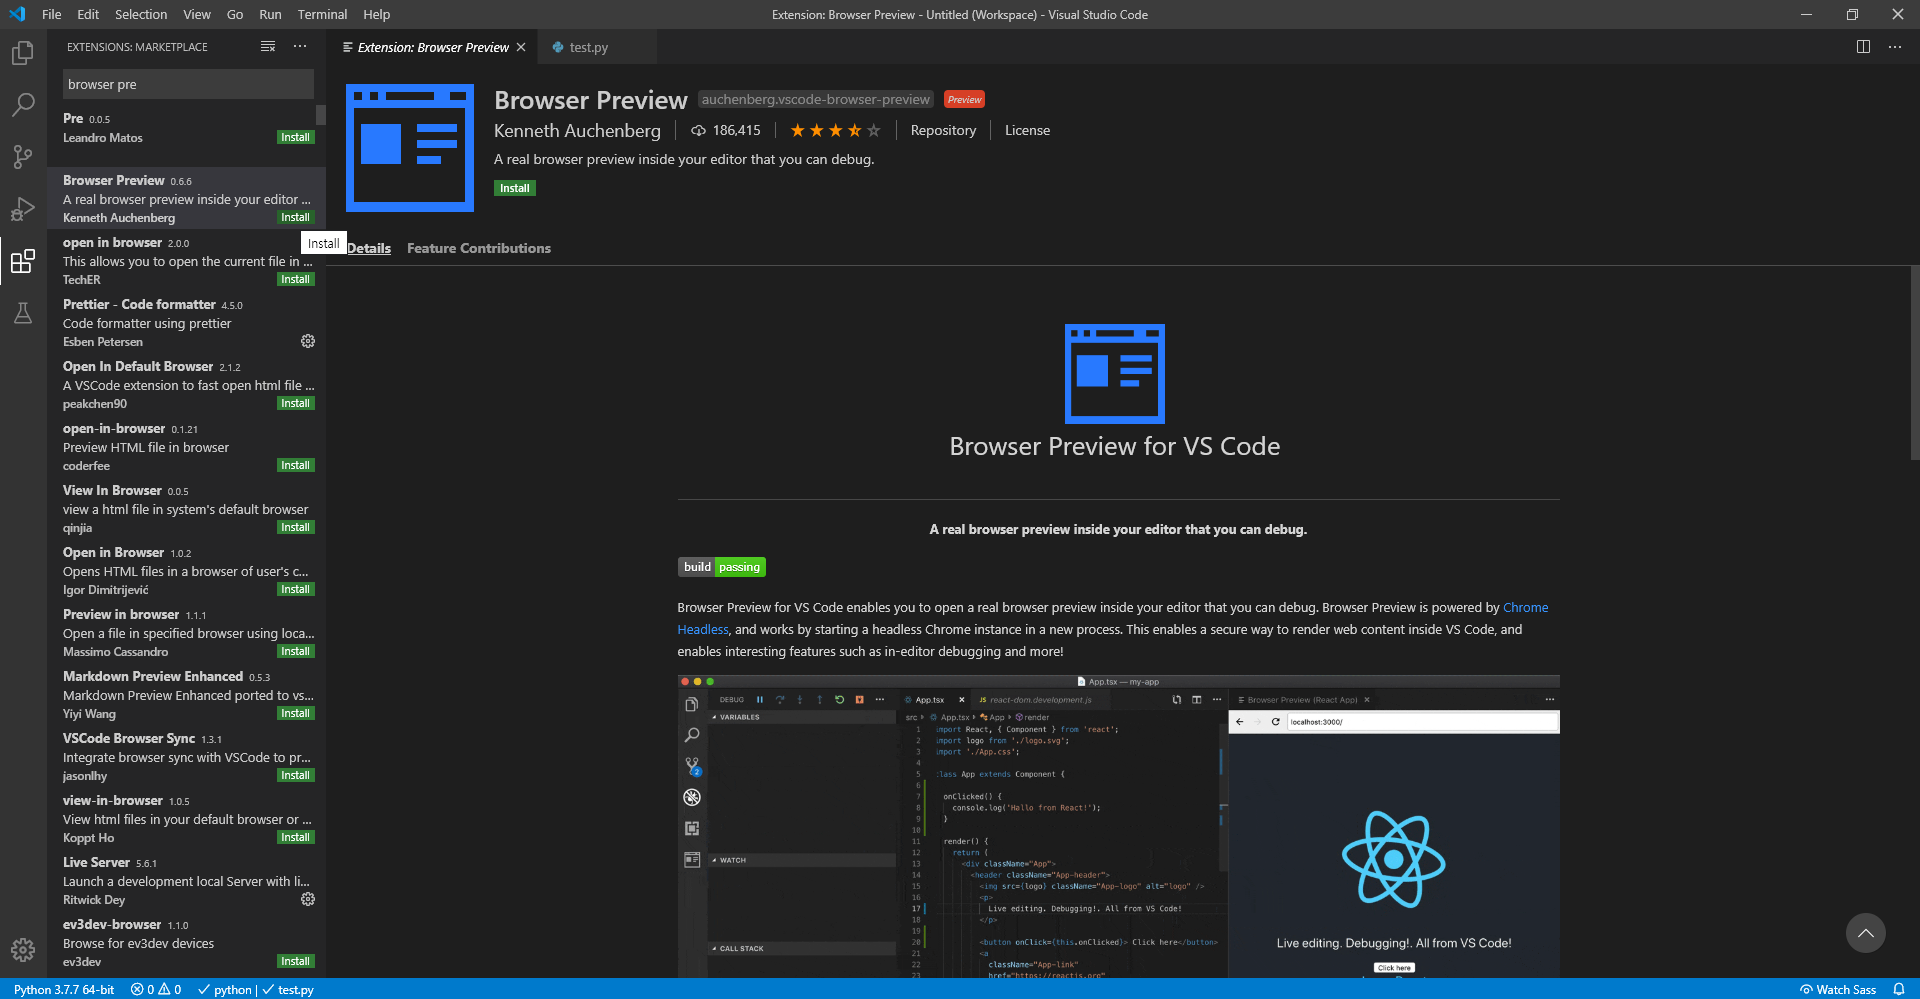
Task: Install View In Browser by qinjia
Action: (295, 527)
